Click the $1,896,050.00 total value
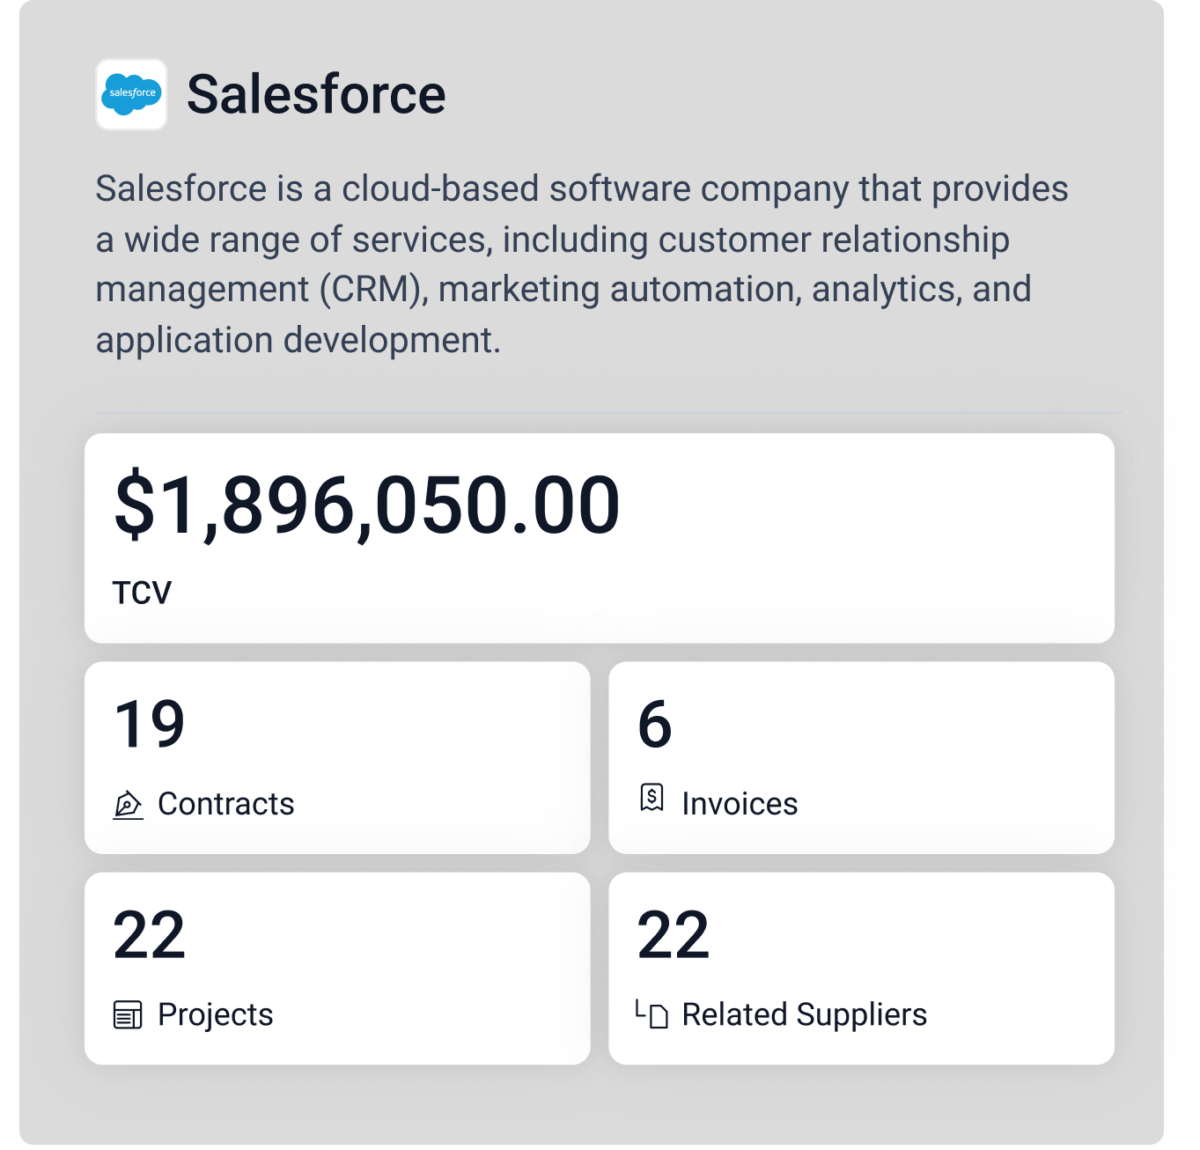The image size is (1200, 1150). [367, 505]
